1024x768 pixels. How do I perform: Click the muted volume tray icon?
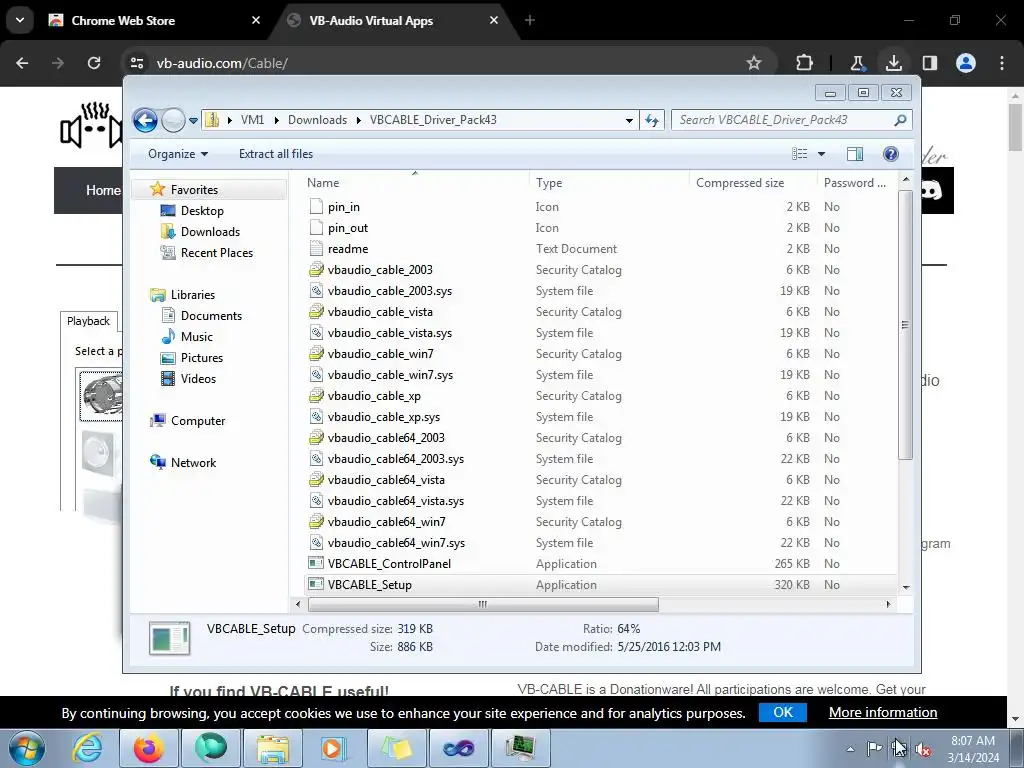[x=923, y=749]
